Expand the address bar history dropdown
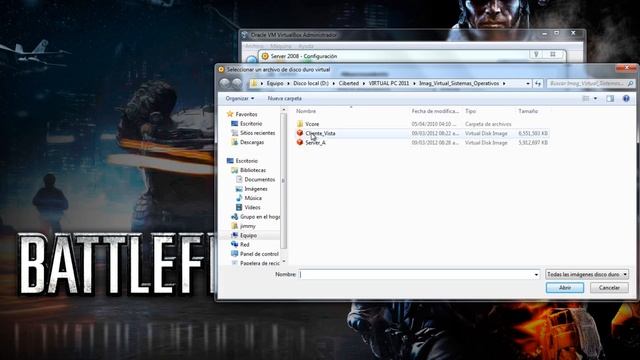This screenshot has width=640, height=360. (528, 83)
